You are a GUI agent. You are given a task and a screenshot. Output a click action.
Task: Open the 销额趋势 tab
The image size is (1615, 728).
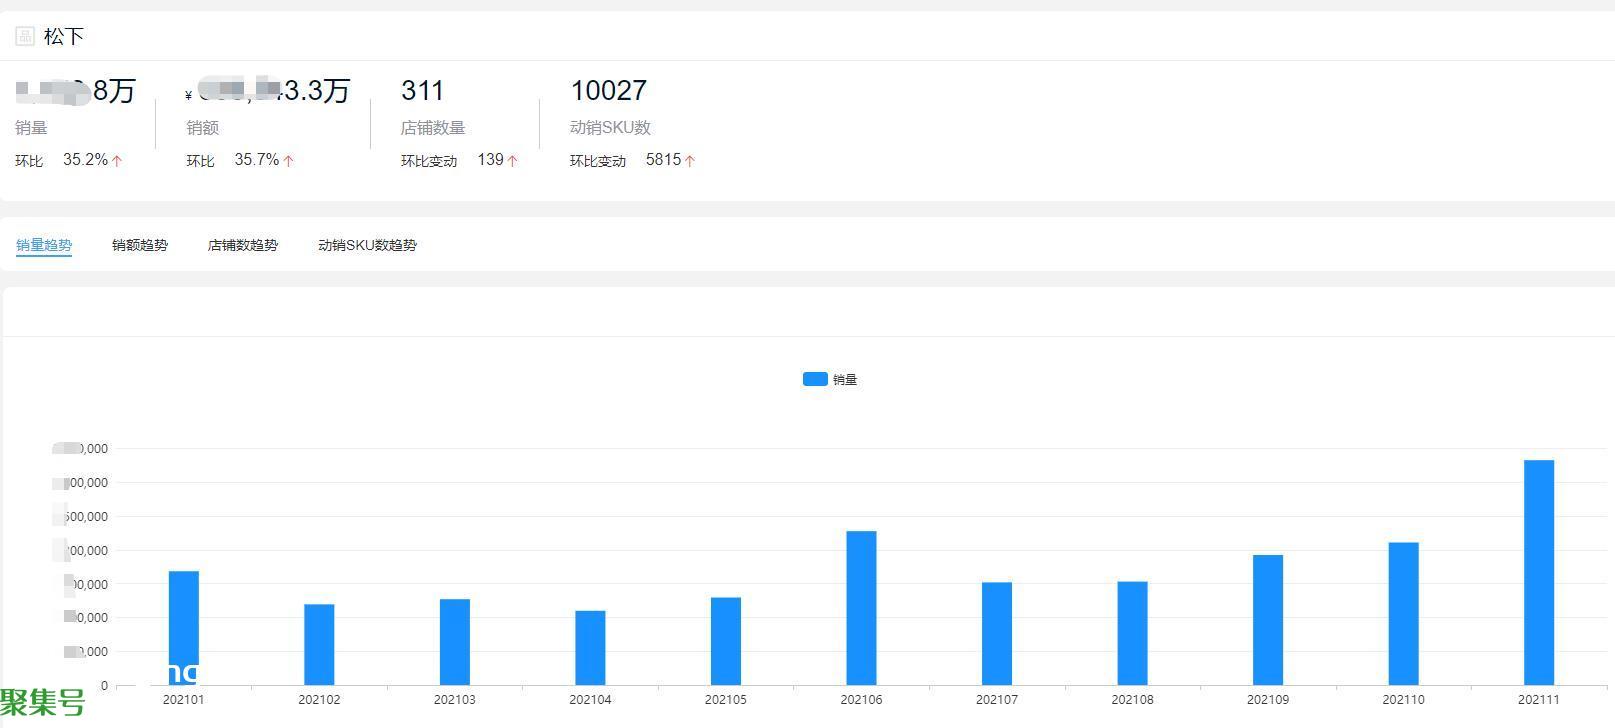[140, 245]
